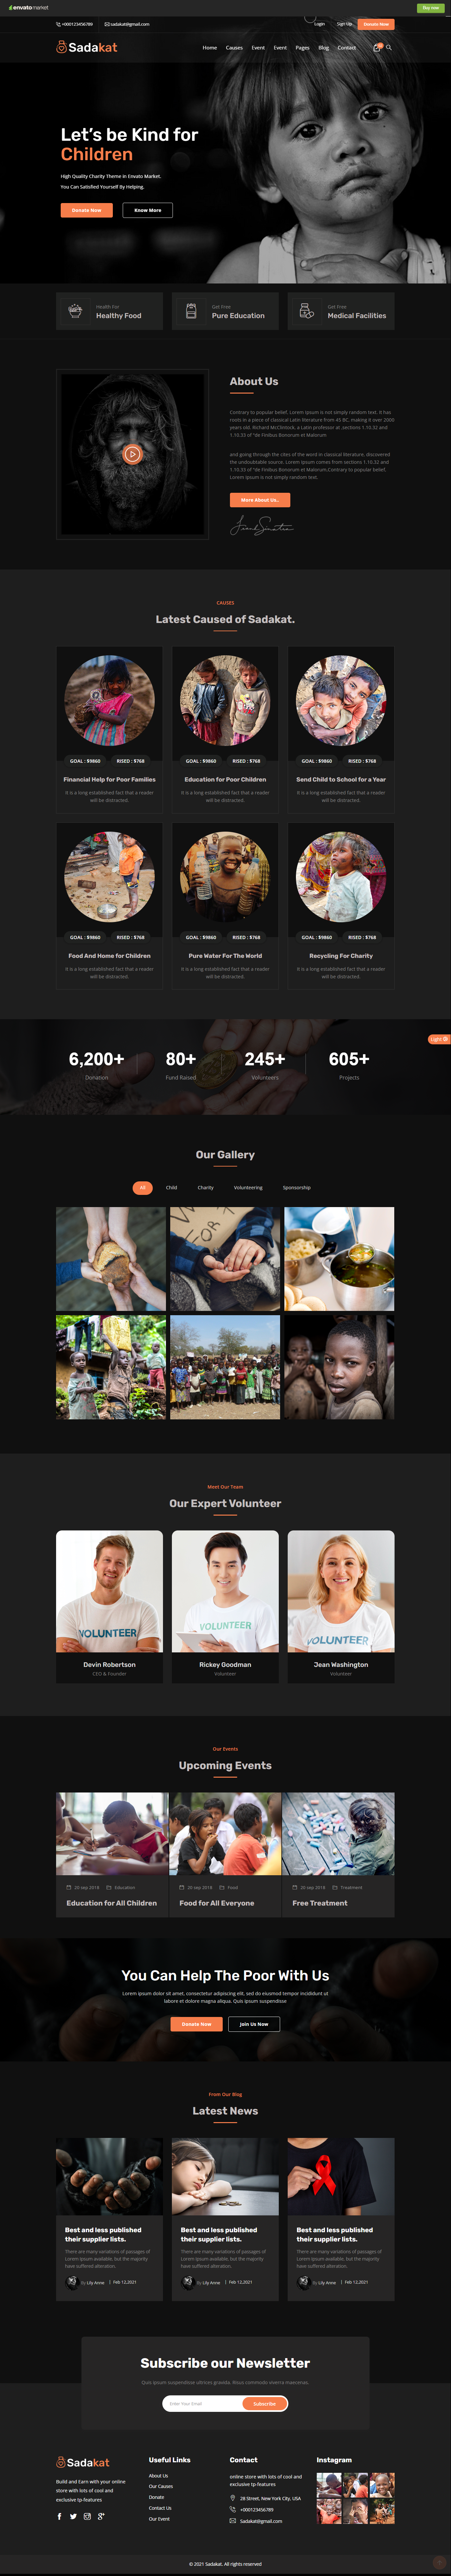Toggle the Light mode switch
Screen dimensions: 451x2576
439,1039
